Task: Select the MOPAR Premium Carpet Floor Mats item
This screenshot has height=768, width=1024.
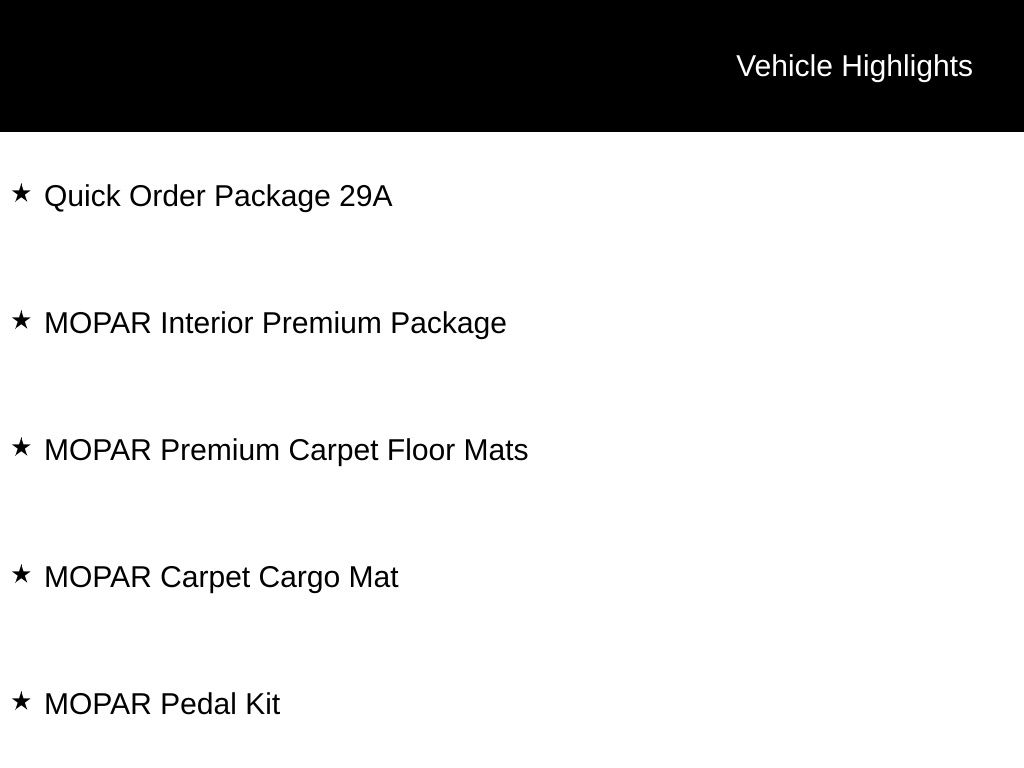Action: (x=286, y=450)
